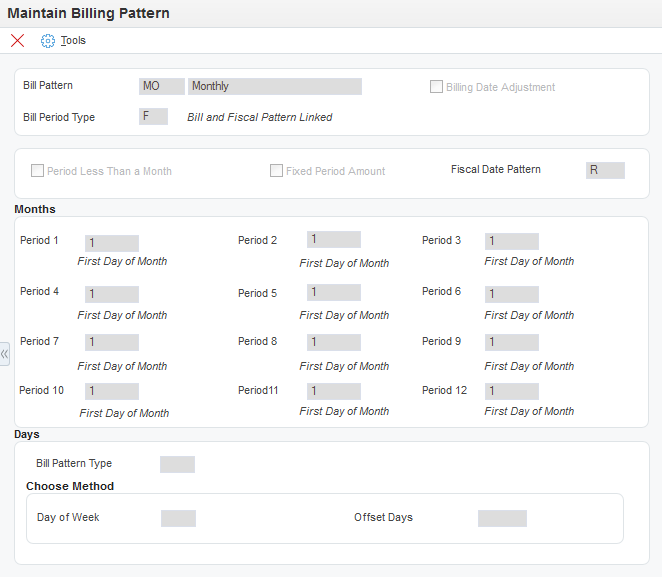This screenshot has width=662, height=577.
Task: Click the 'Days' section heading
Action: pyautogui.click(x=27, y=434)
